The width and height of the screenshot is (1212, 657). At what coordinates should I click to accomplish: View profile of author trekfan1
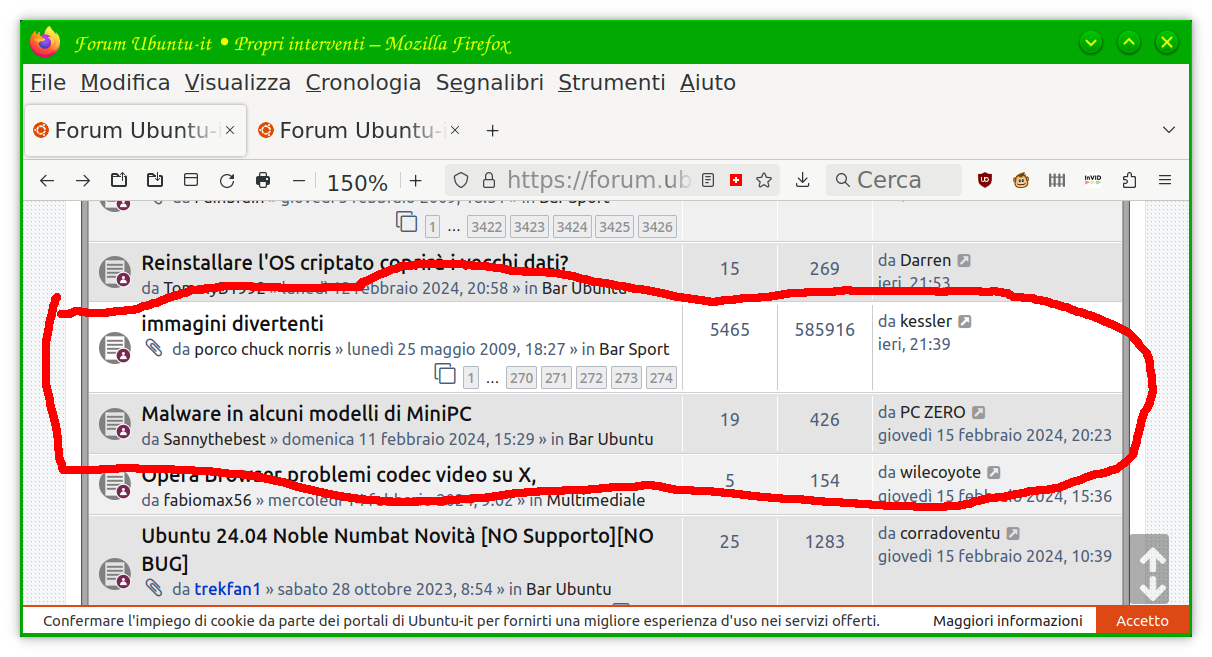pos(227,589)
